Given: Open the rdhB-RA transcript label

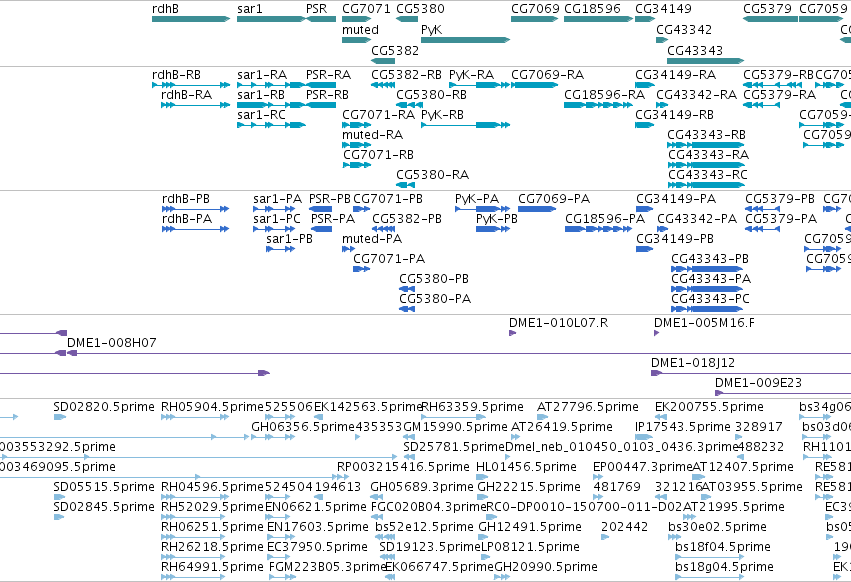Looking at the screenshot, I should (187, 94).
